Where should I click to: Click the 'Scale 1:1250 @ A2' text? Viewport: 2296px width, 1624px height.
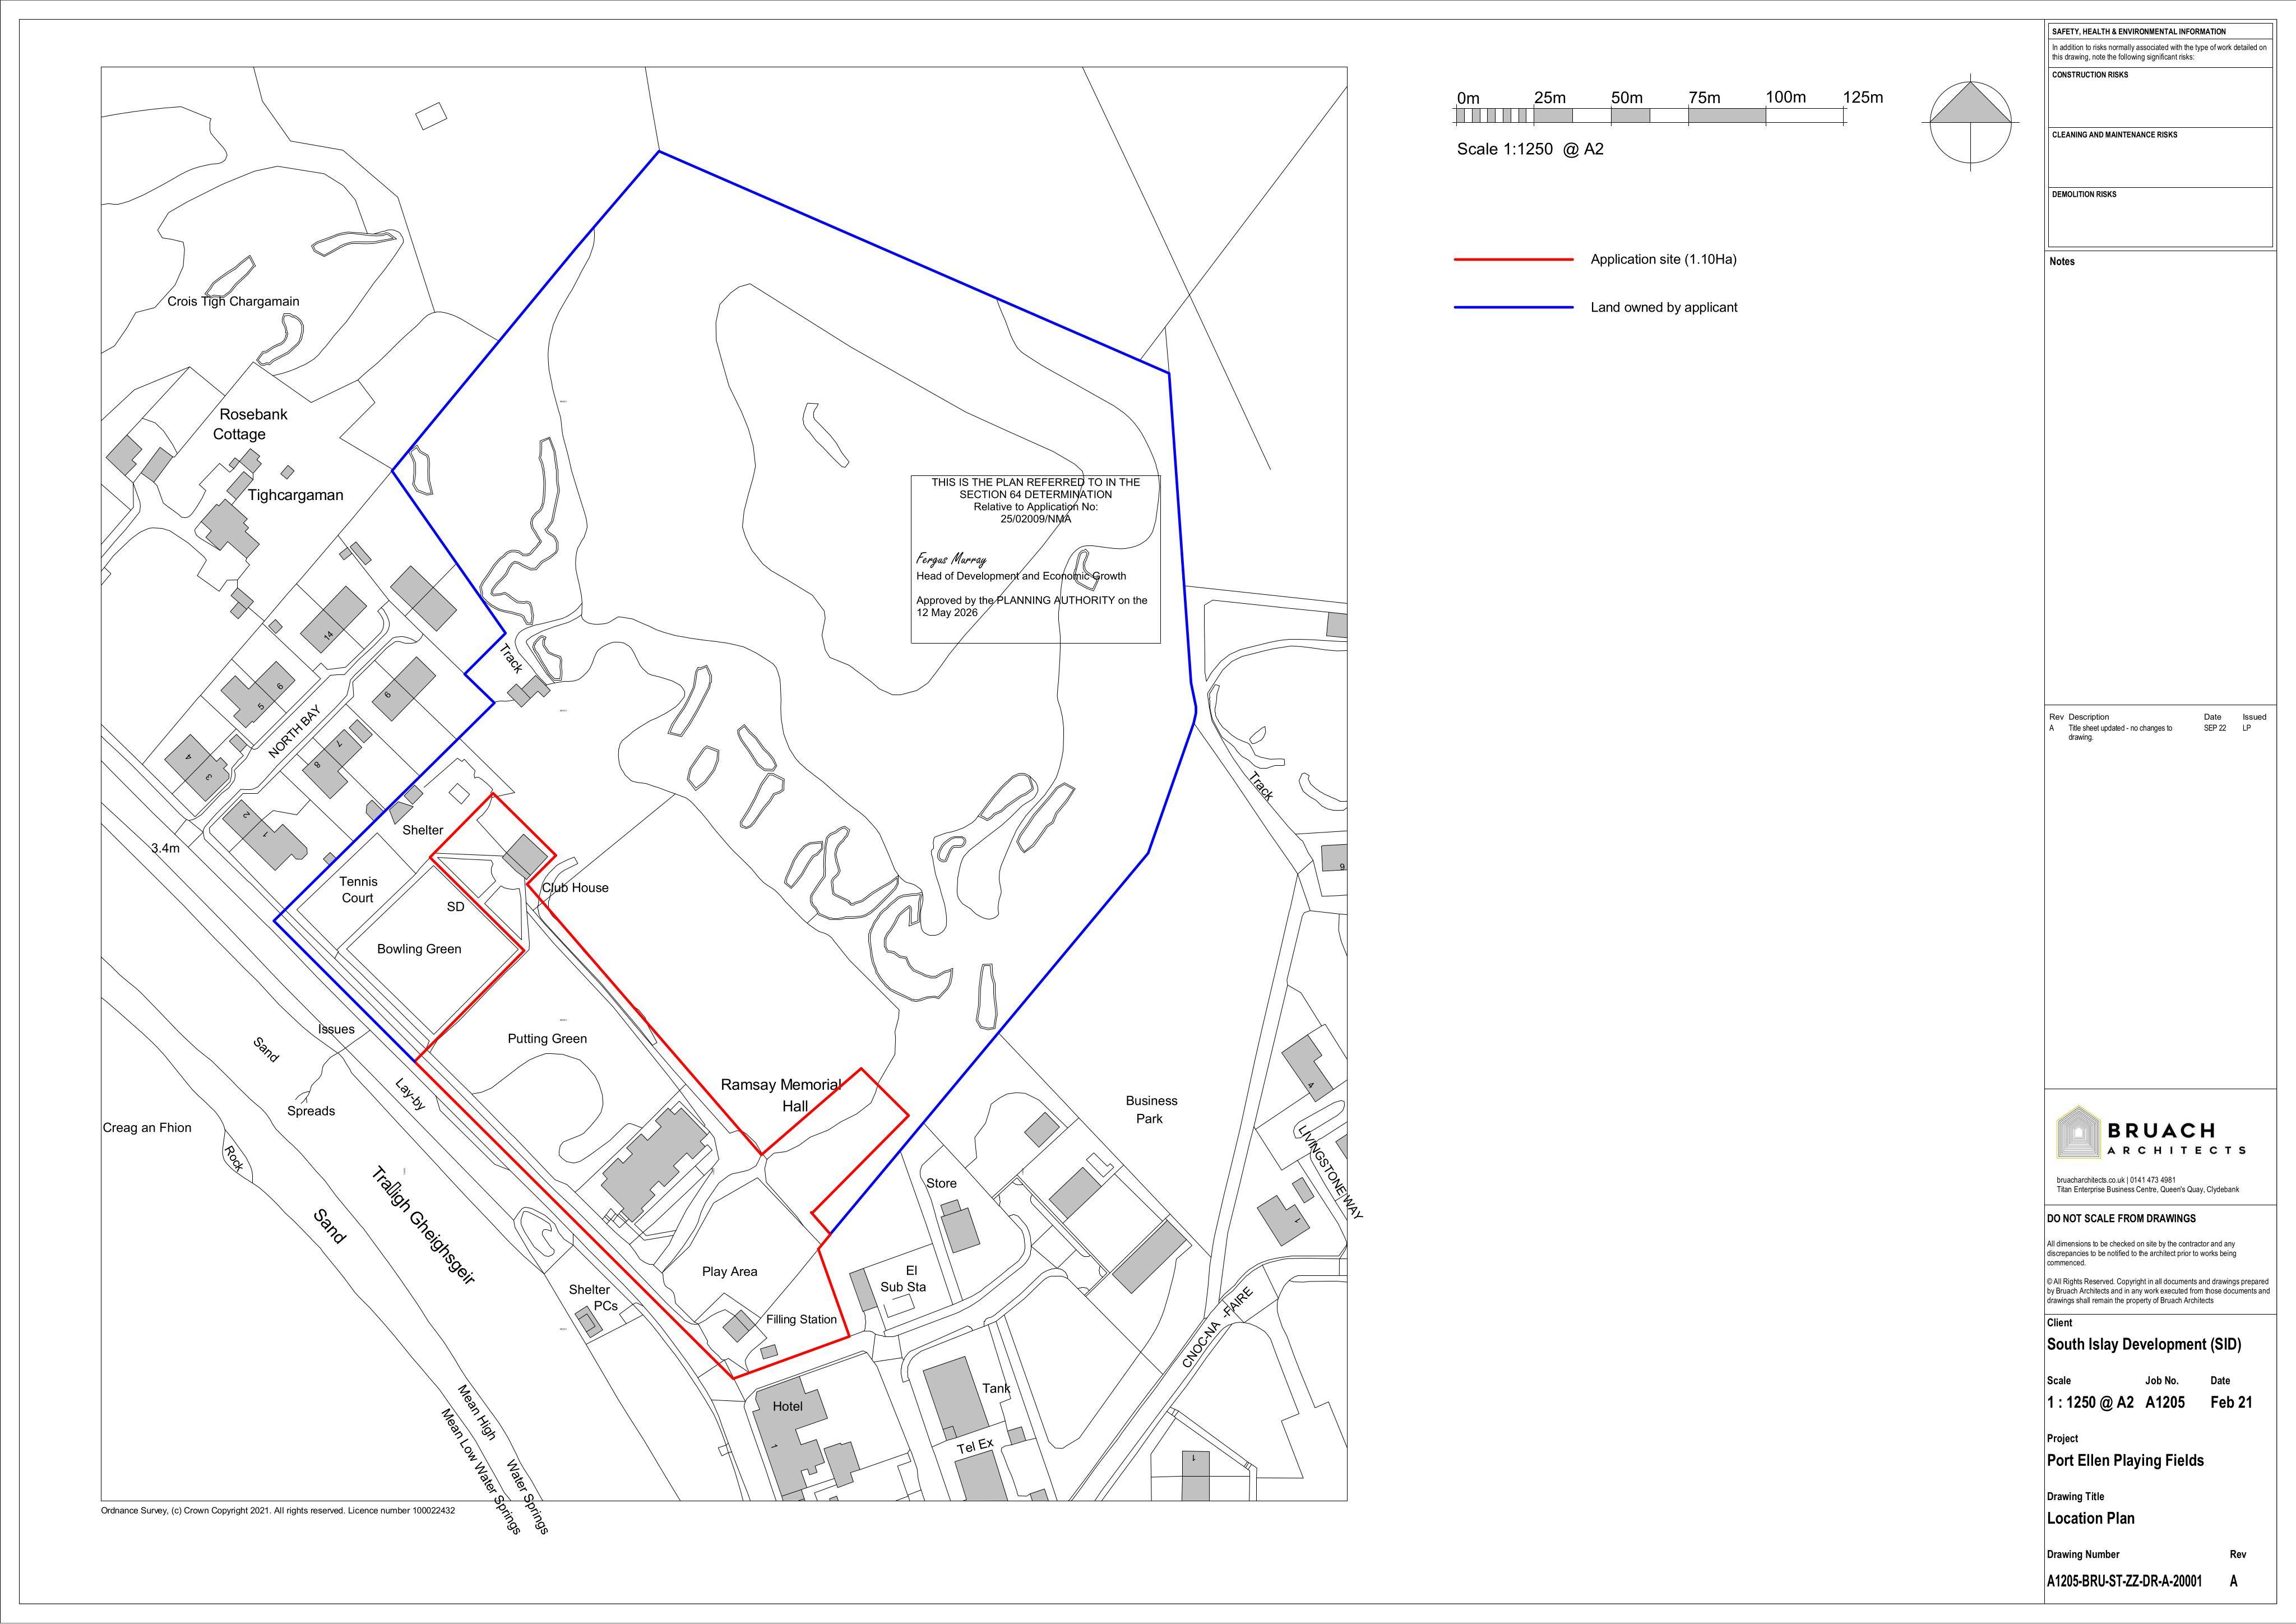click(x=1530, y=149)
